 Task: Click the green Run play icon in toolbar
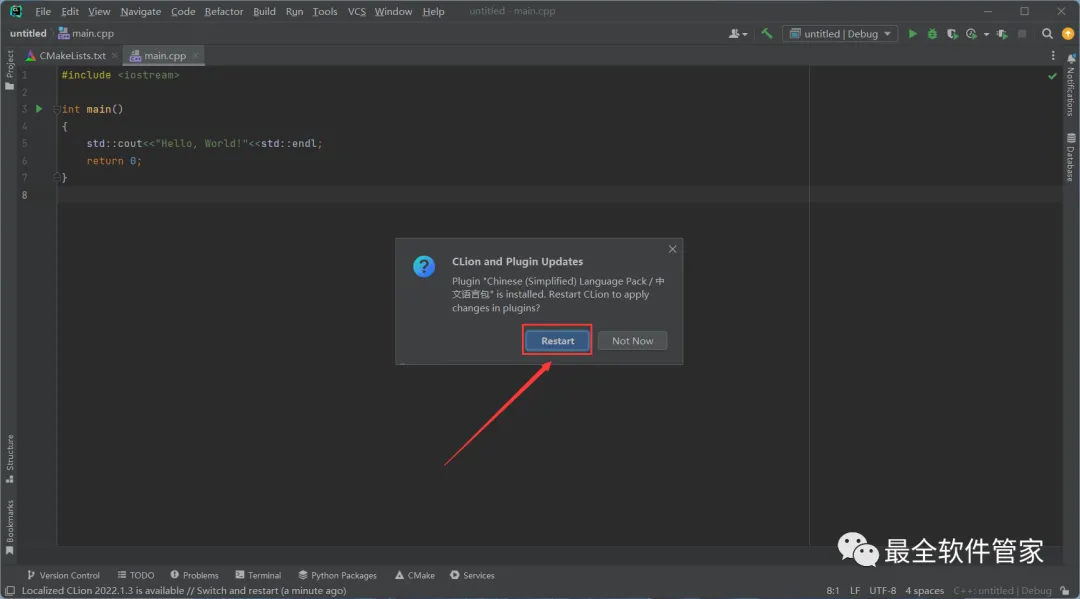913,34
